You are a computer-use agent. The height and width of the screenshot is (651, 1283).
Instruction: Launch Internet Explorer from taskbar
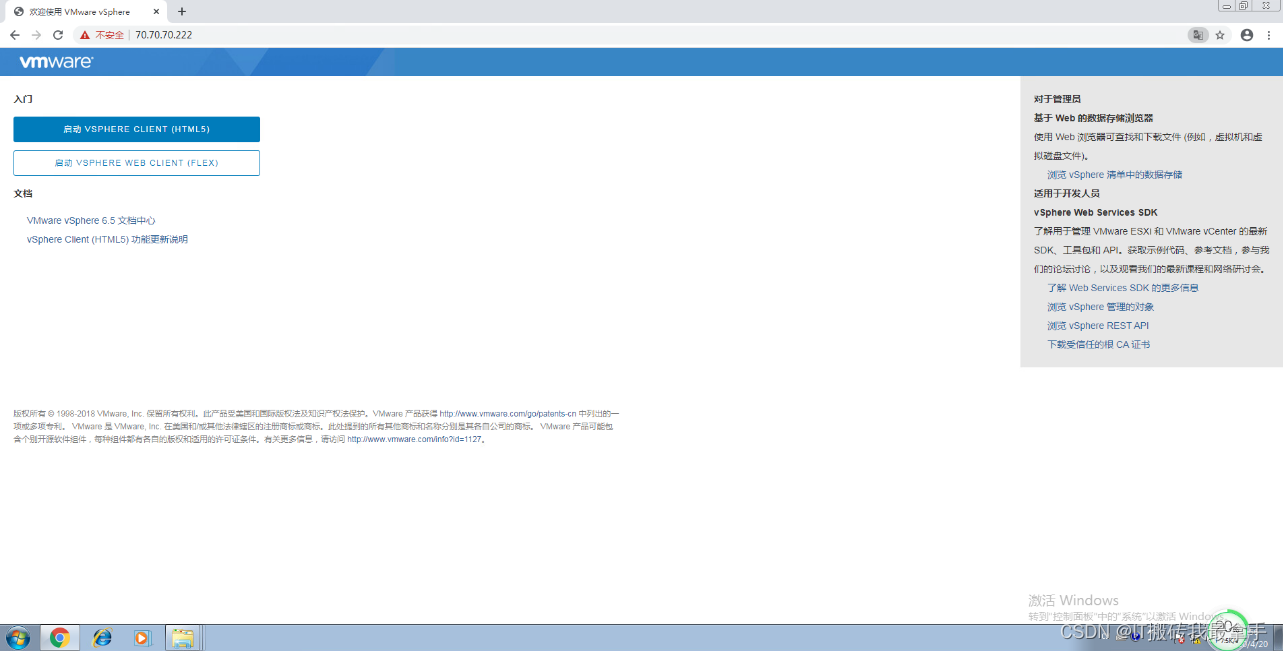101,638
